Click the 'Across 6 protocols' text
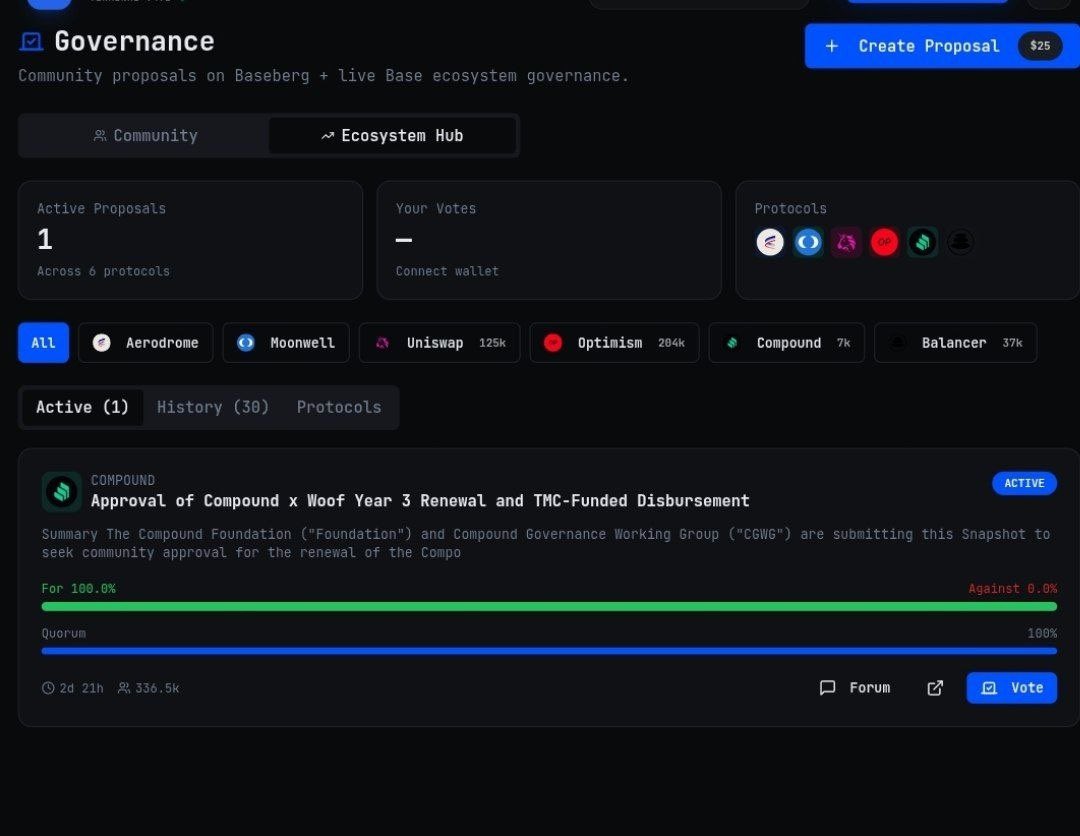1080x836 pixels. pyautogui.click(x=103, y=271)
